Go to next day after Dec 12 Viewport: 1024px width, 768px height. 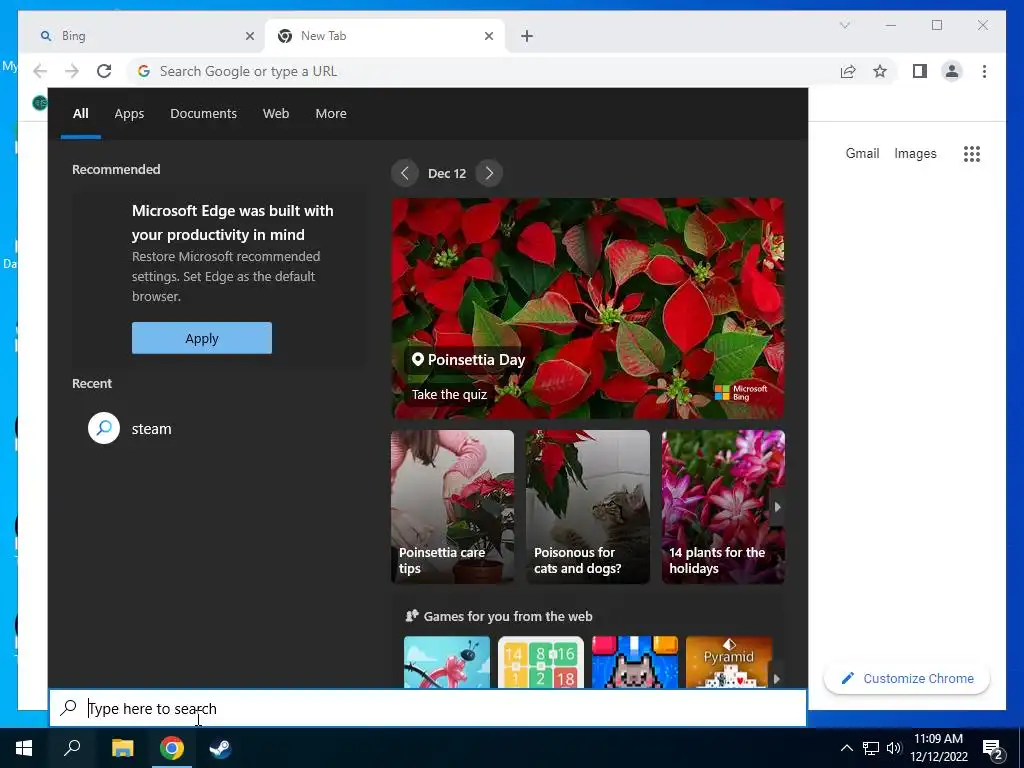click(489, 173)
